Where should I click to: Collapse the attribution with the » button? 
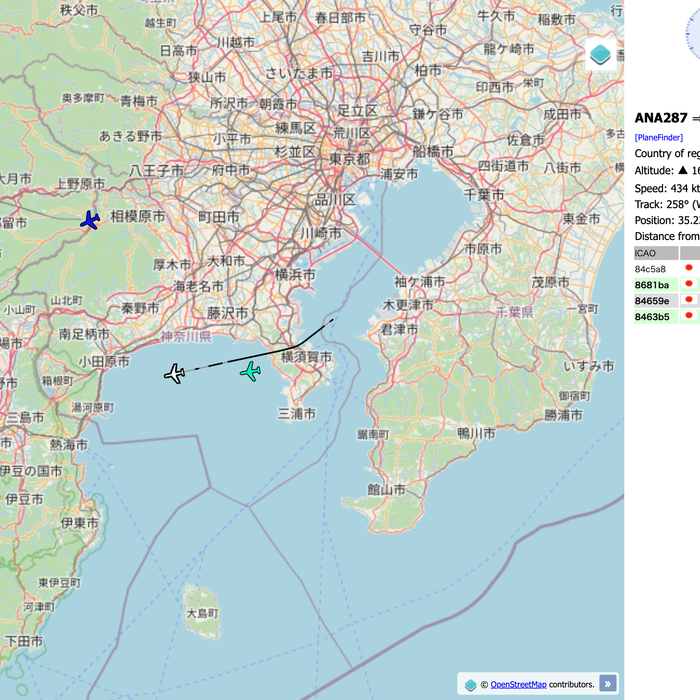[x=608, y=684]
